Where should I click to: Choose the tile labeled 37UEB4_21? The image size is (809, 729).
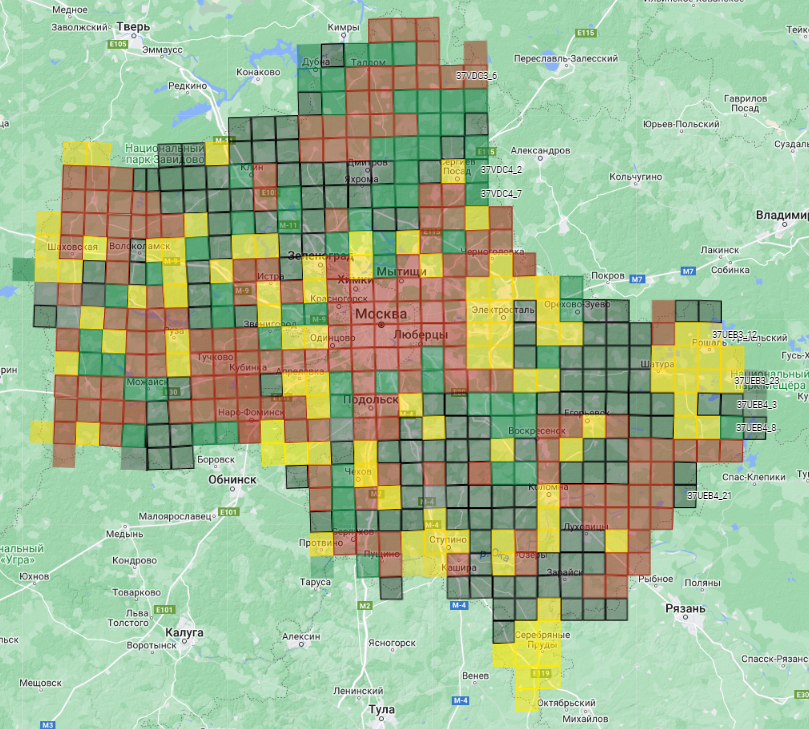709,496
